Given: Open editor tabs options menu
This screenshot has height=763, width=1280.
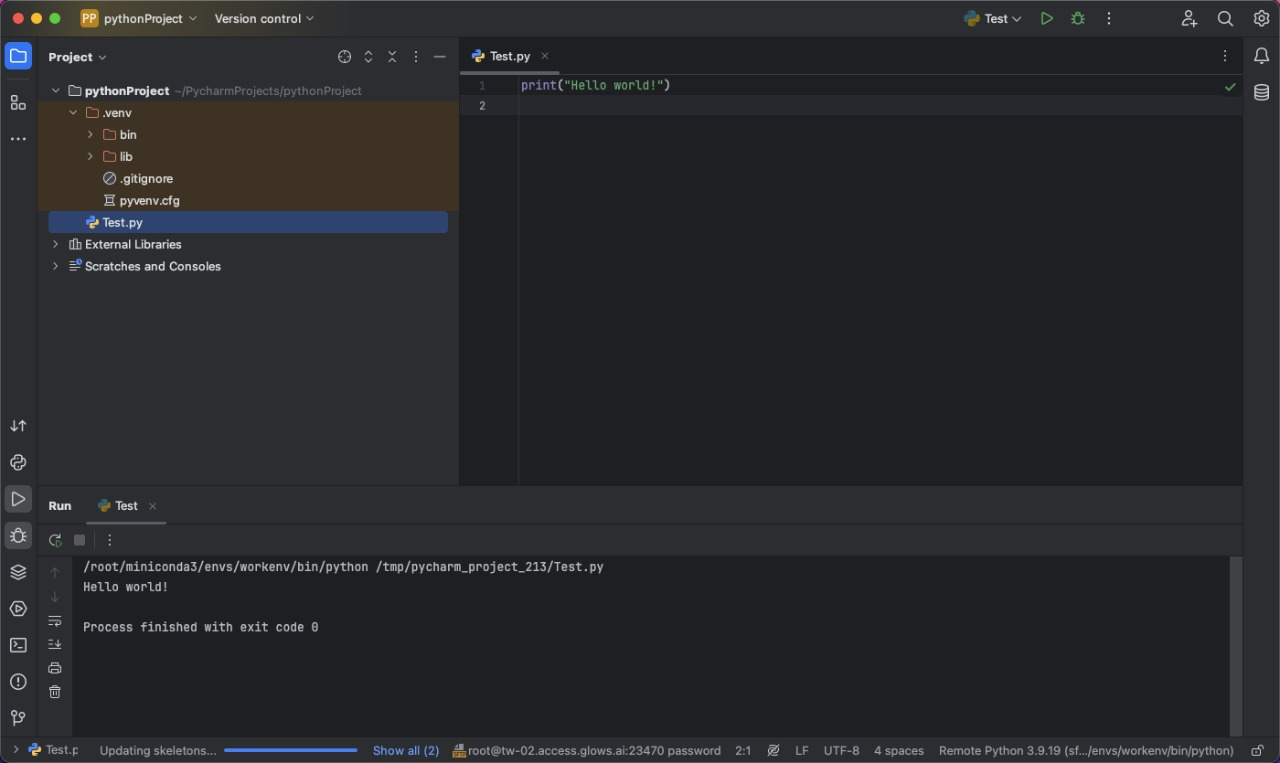Looking at the screenshot, I should (x=1225, y=56).
